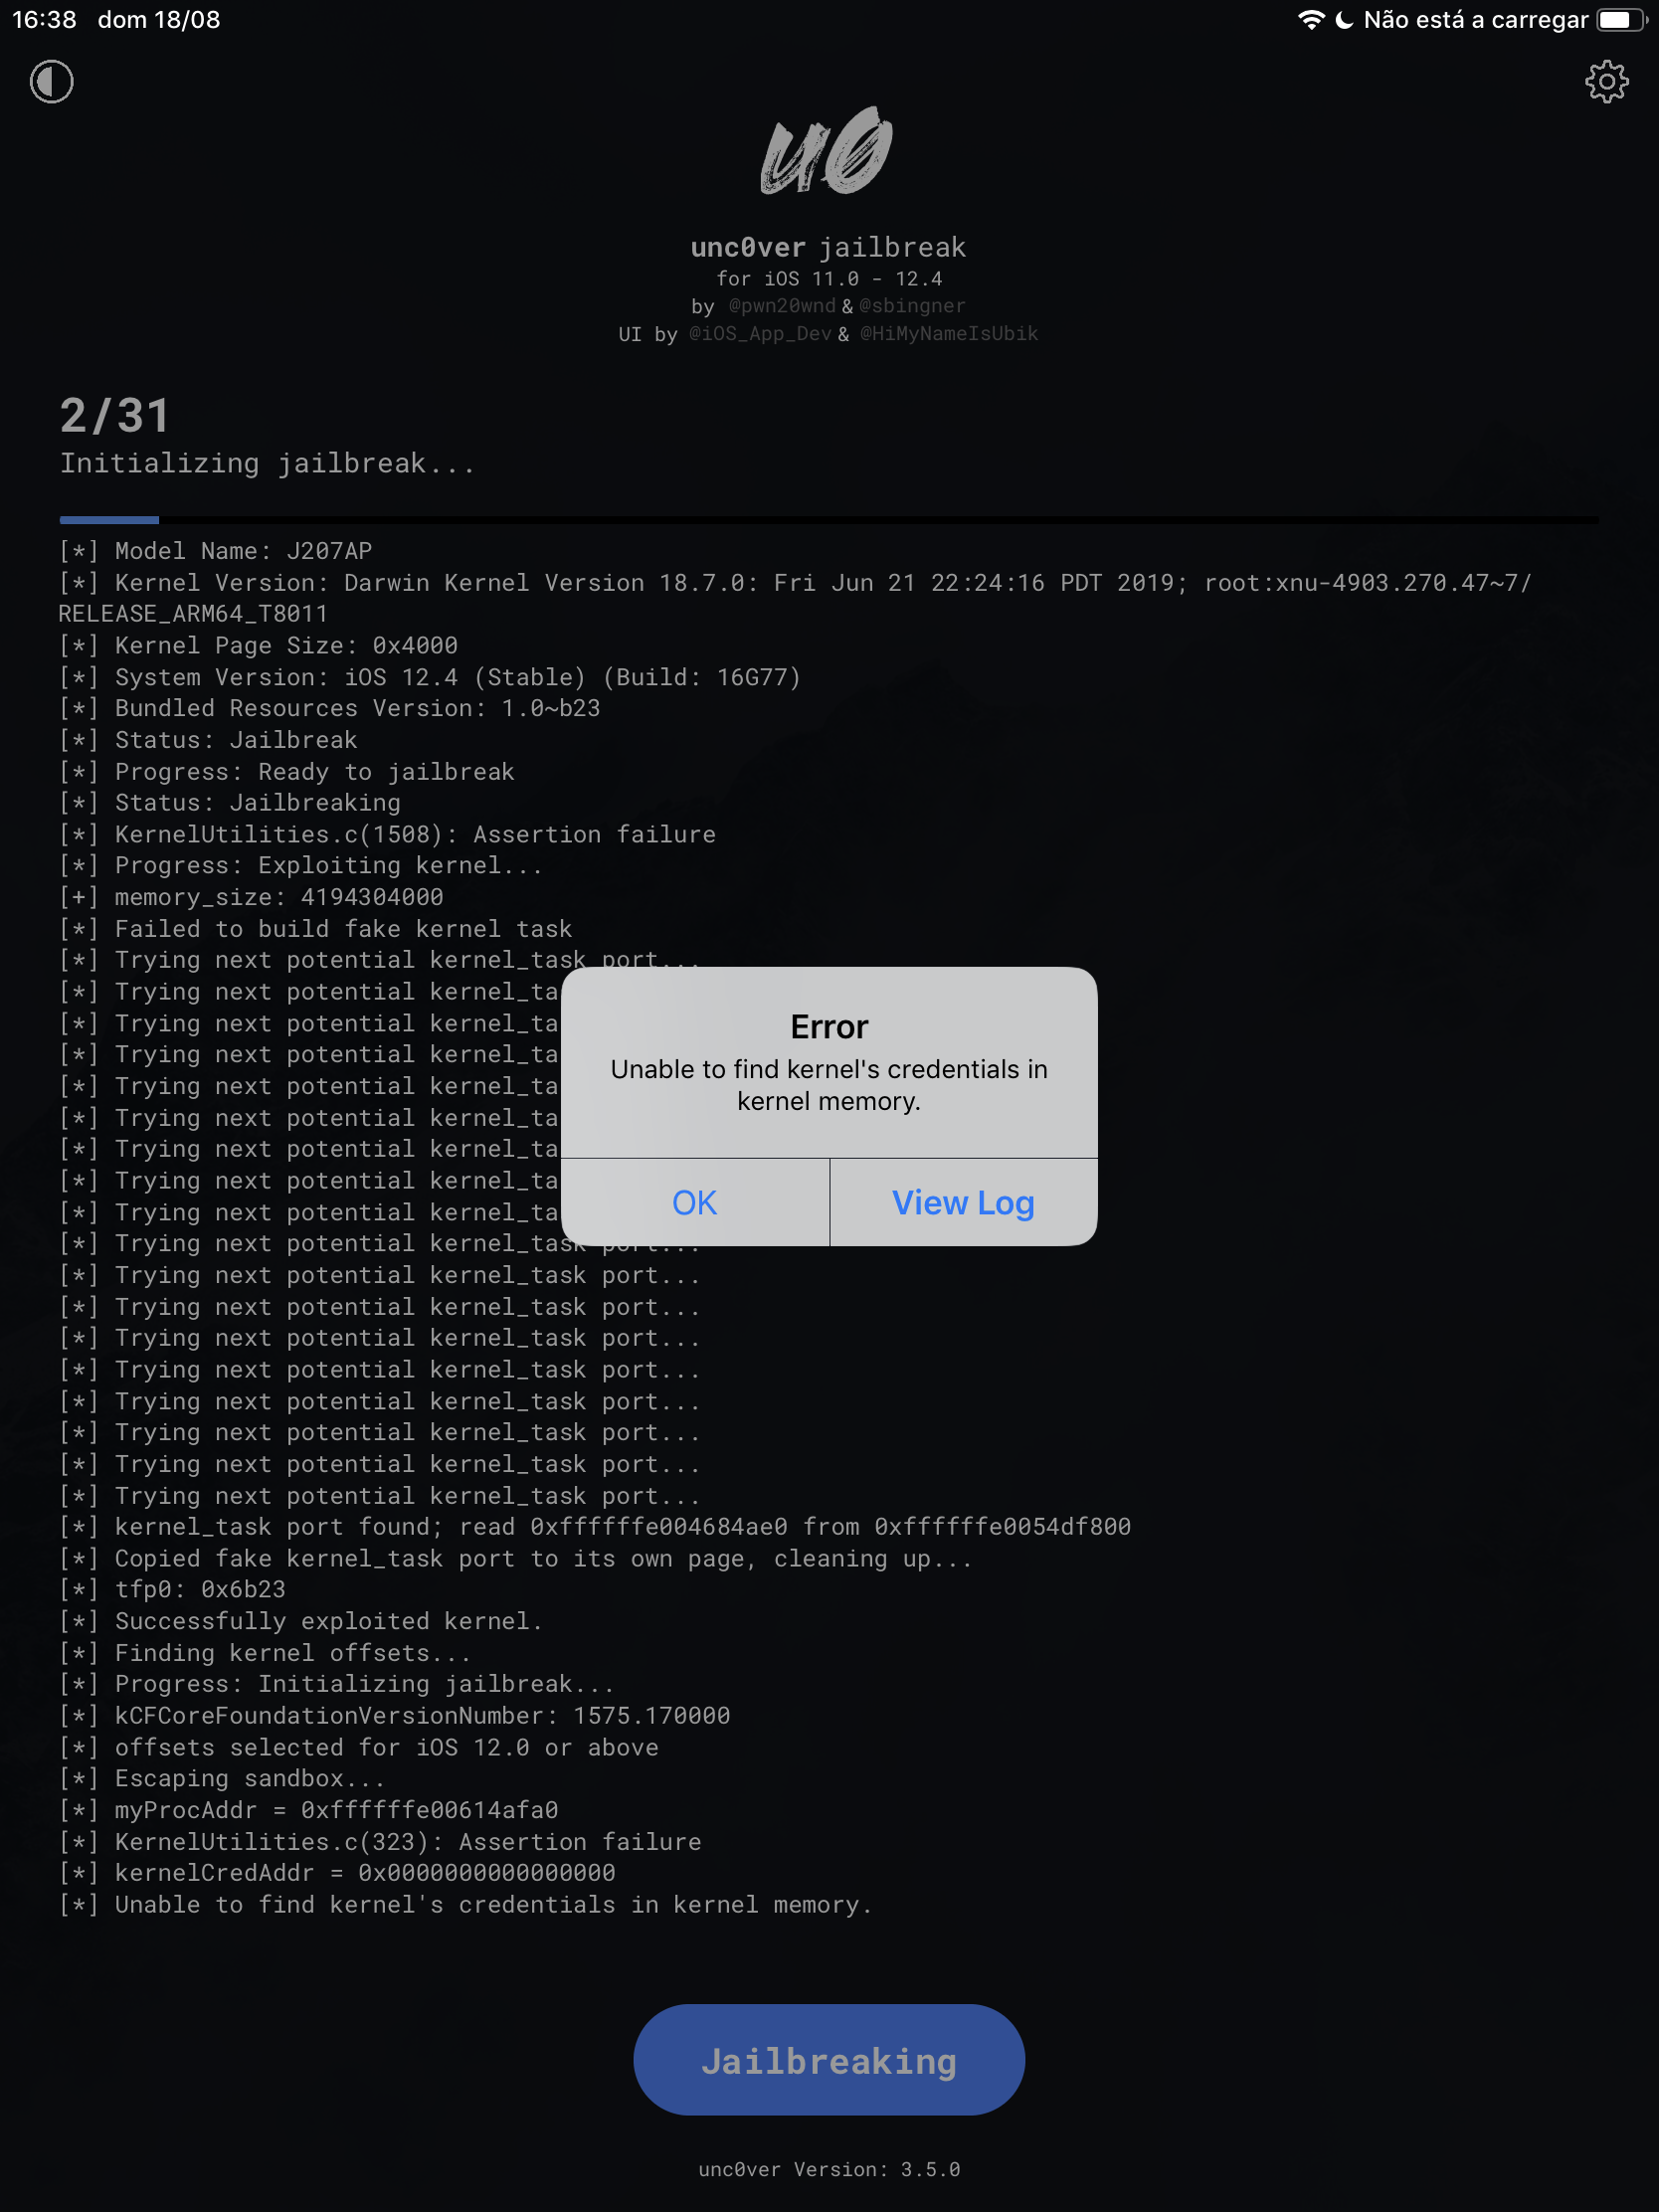The height and width of the screenshot is (2212, 1659).
Task: Select the "Finding kernel offsets..." log line
Action: coord(265,1653)
